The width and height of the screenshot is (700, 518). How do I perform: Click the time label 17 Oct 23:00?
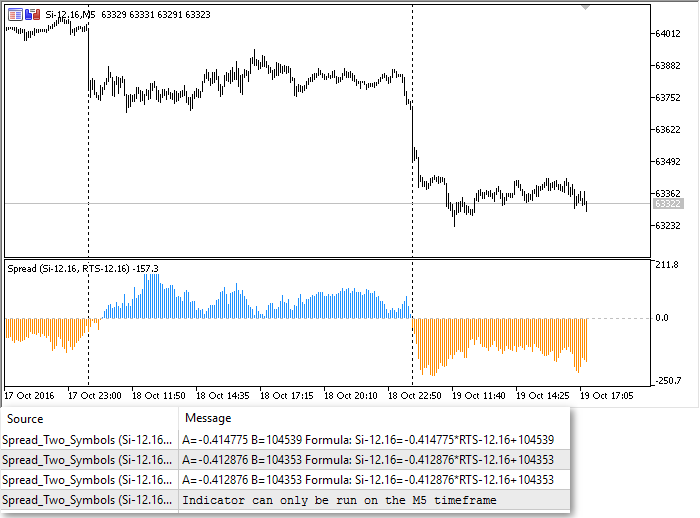click(95, 396)
